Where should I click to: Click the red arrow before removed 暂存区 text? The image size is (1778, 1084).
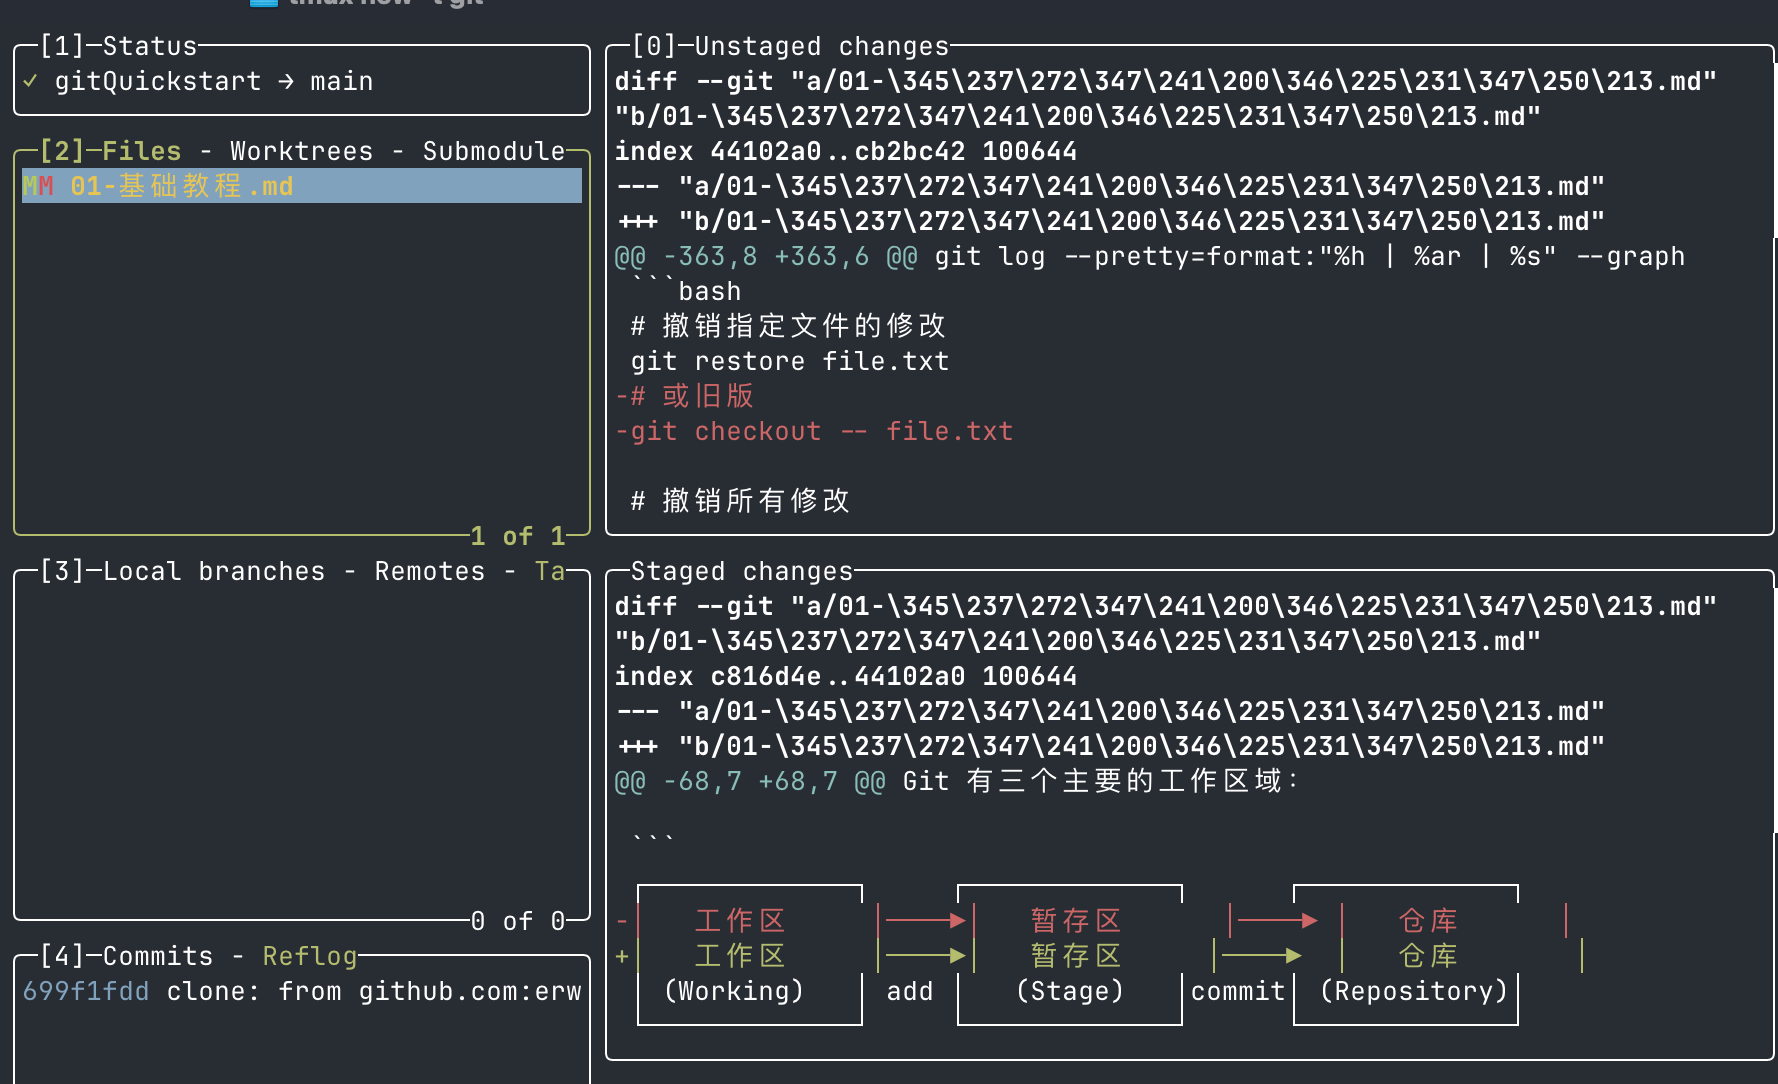click(x=924, y=920)
